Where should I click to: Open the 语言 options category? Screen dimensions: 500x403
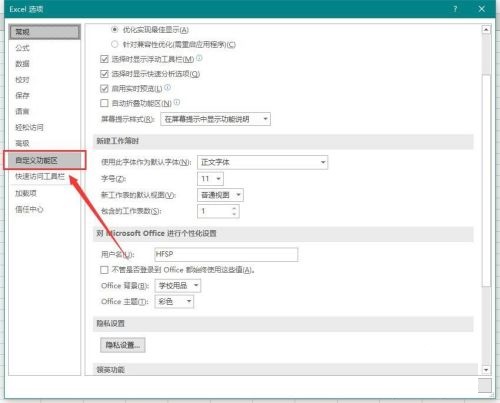[22, 111]
